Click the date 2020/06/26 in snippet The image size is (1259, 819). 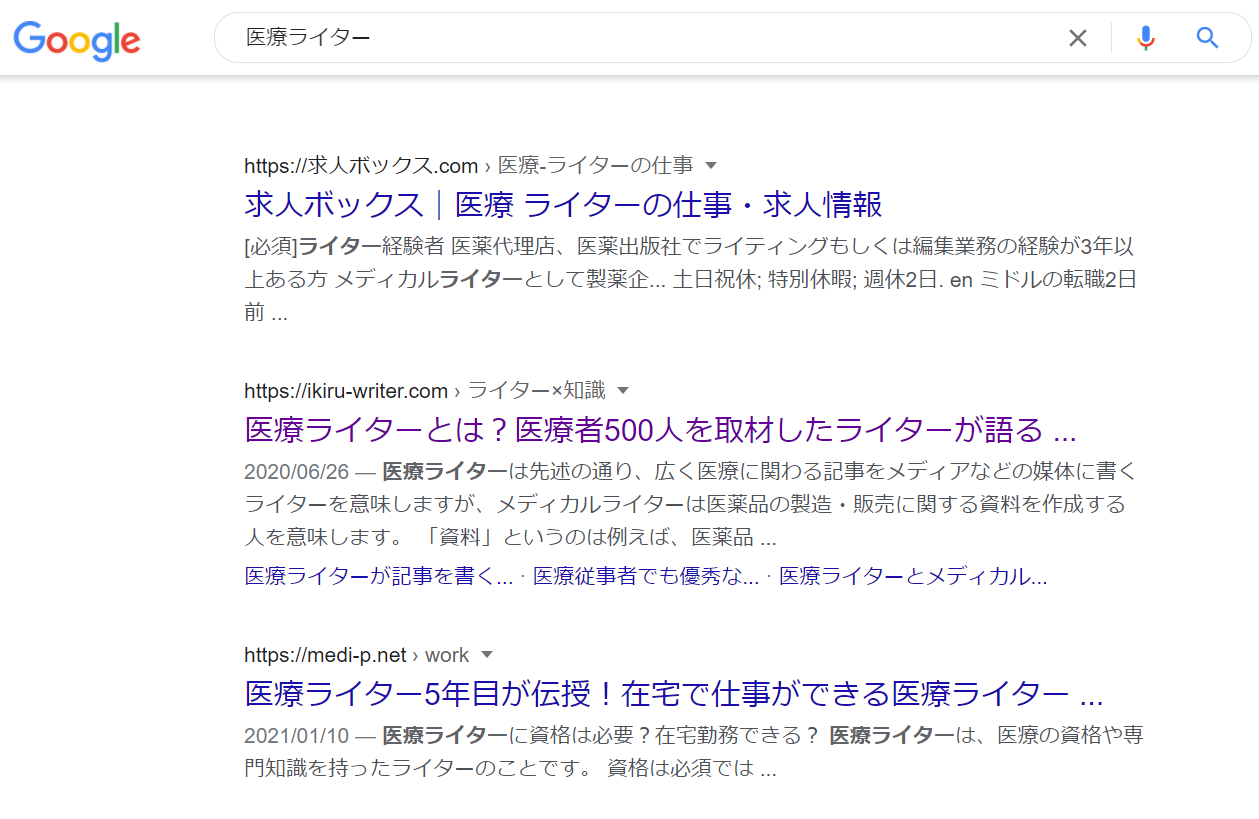[x=297, y=471]
